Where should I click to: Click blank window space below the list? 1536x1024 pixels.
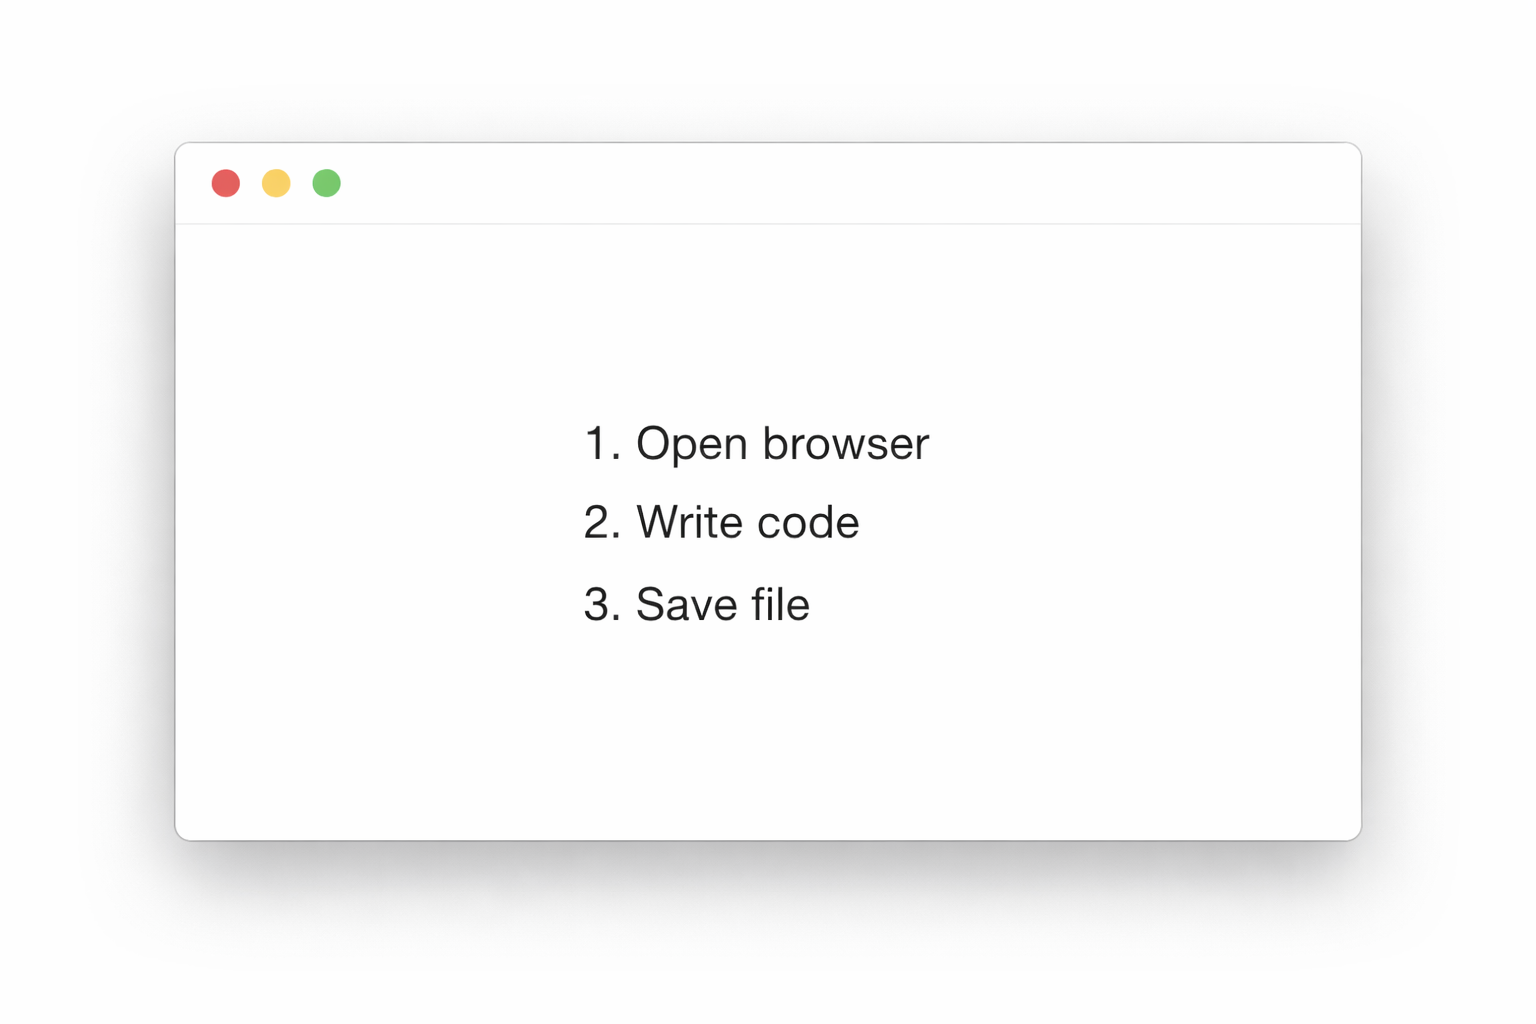[x=768, y=740]
